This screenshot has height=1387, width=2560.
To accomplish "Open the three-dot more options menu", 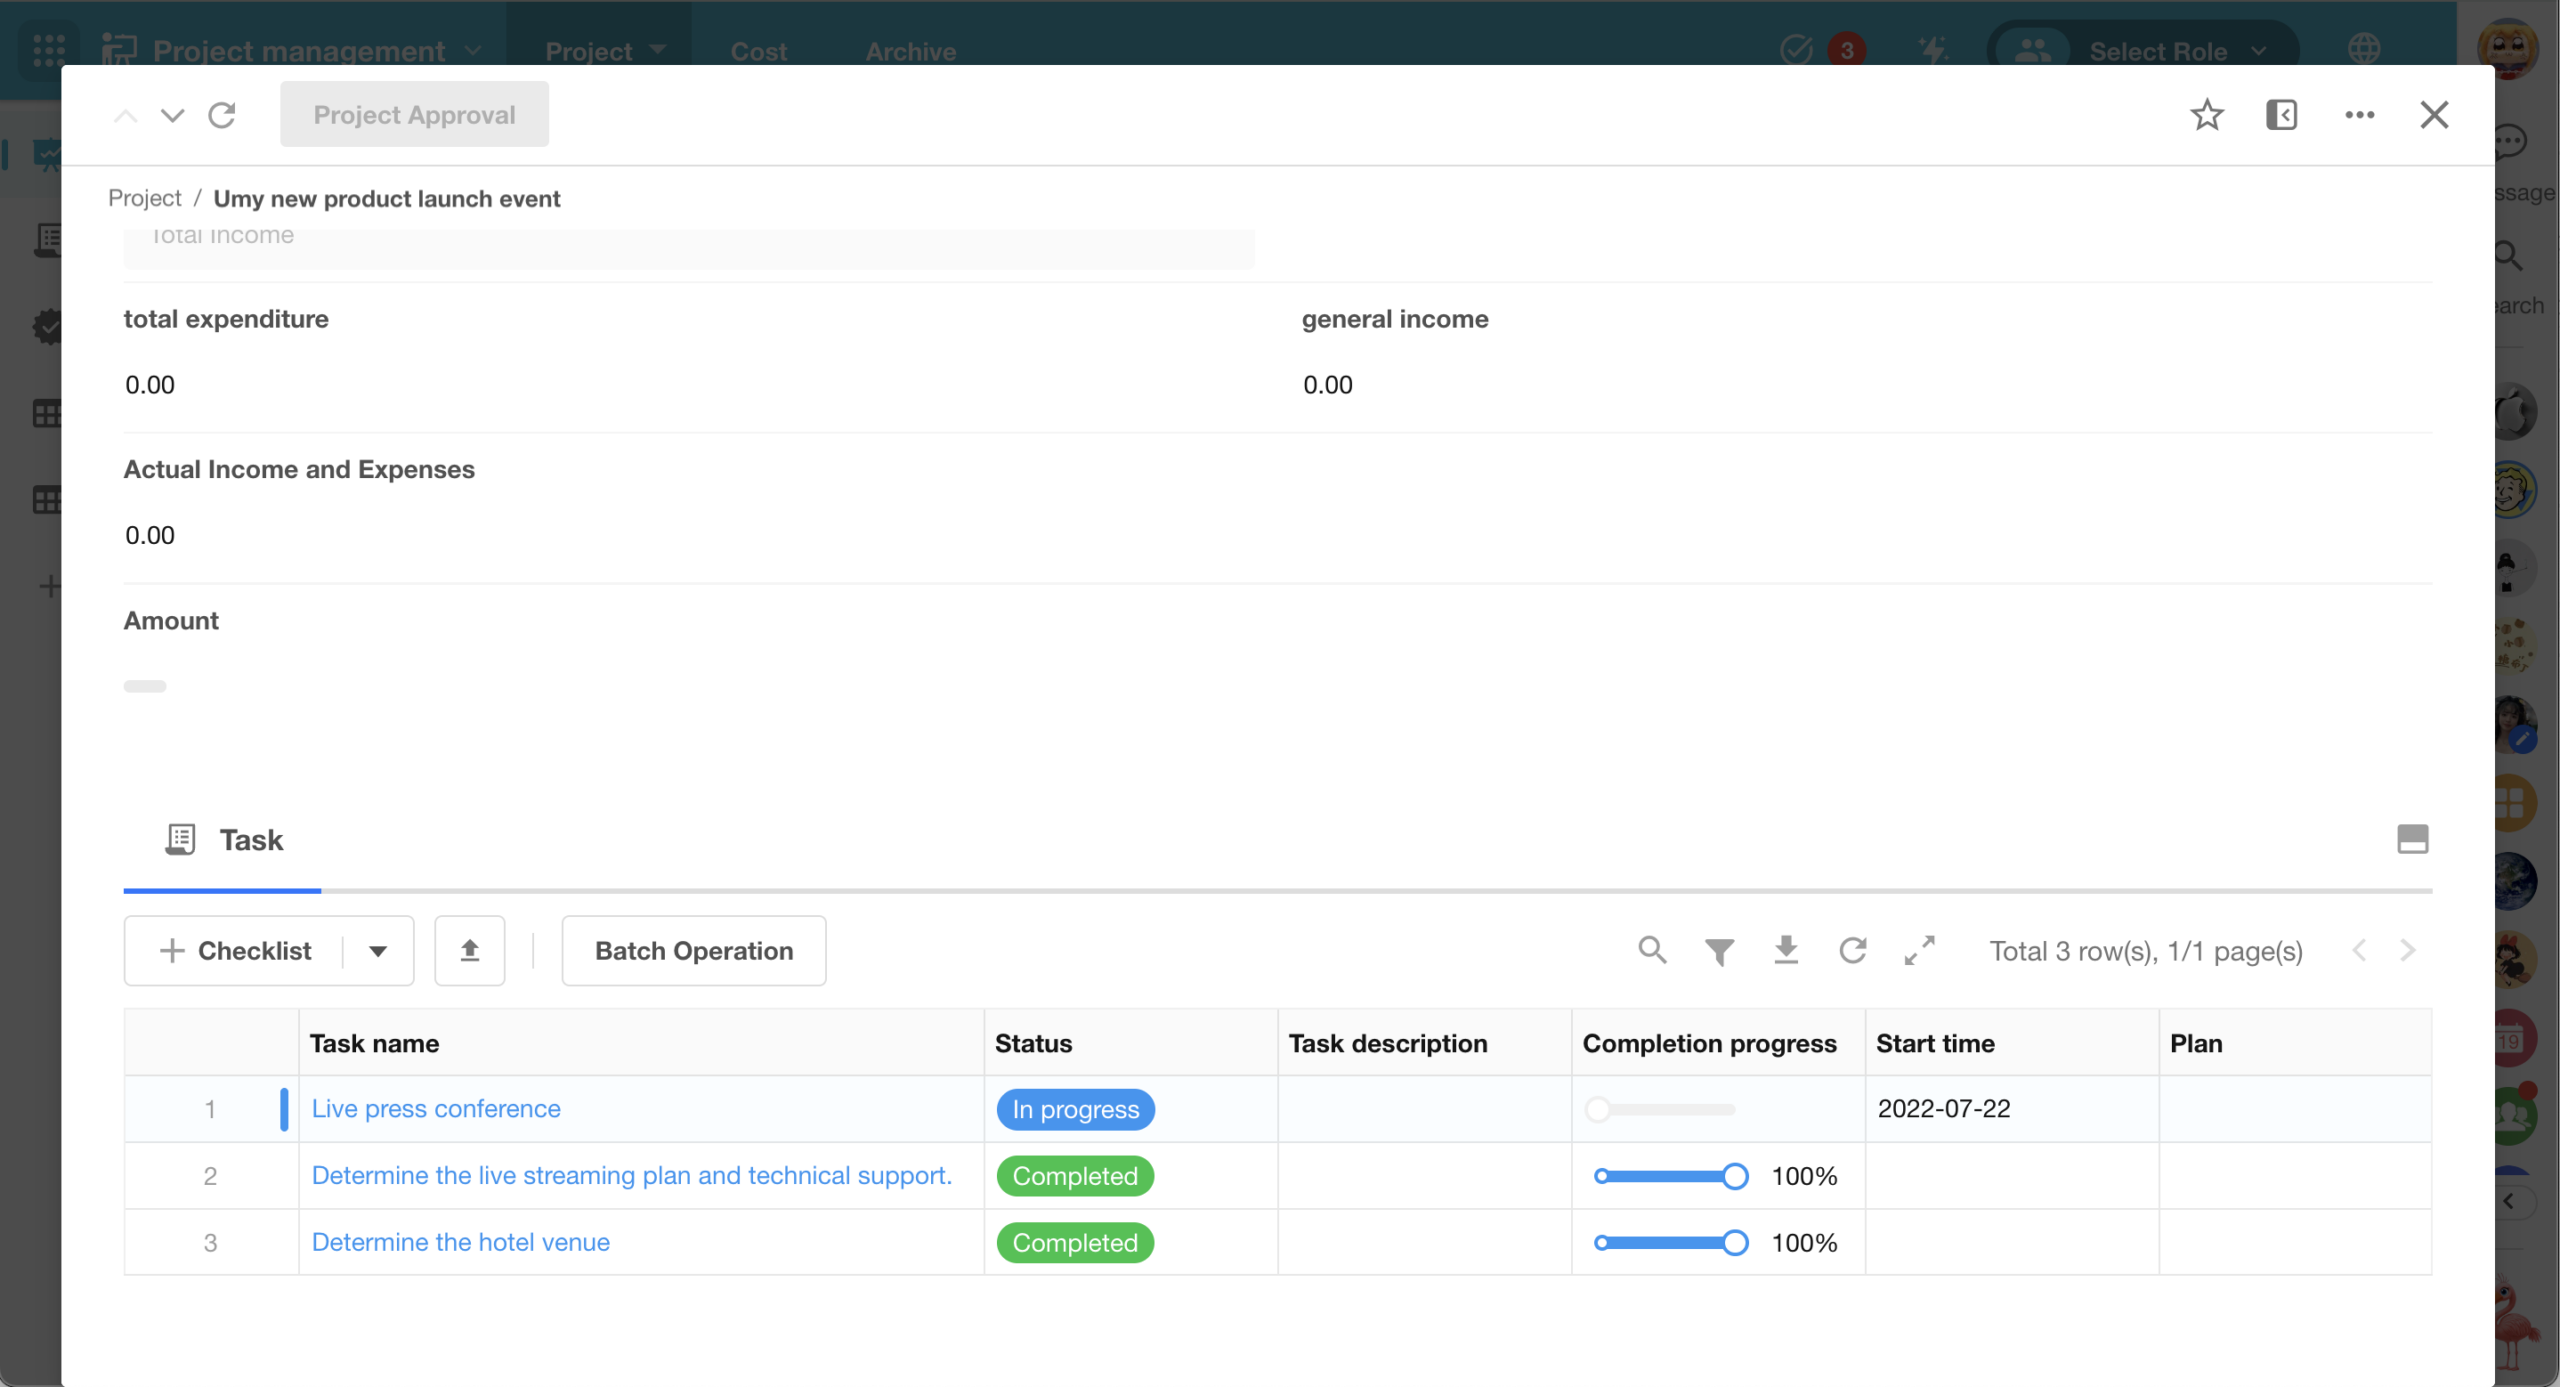I will 2359,115.
